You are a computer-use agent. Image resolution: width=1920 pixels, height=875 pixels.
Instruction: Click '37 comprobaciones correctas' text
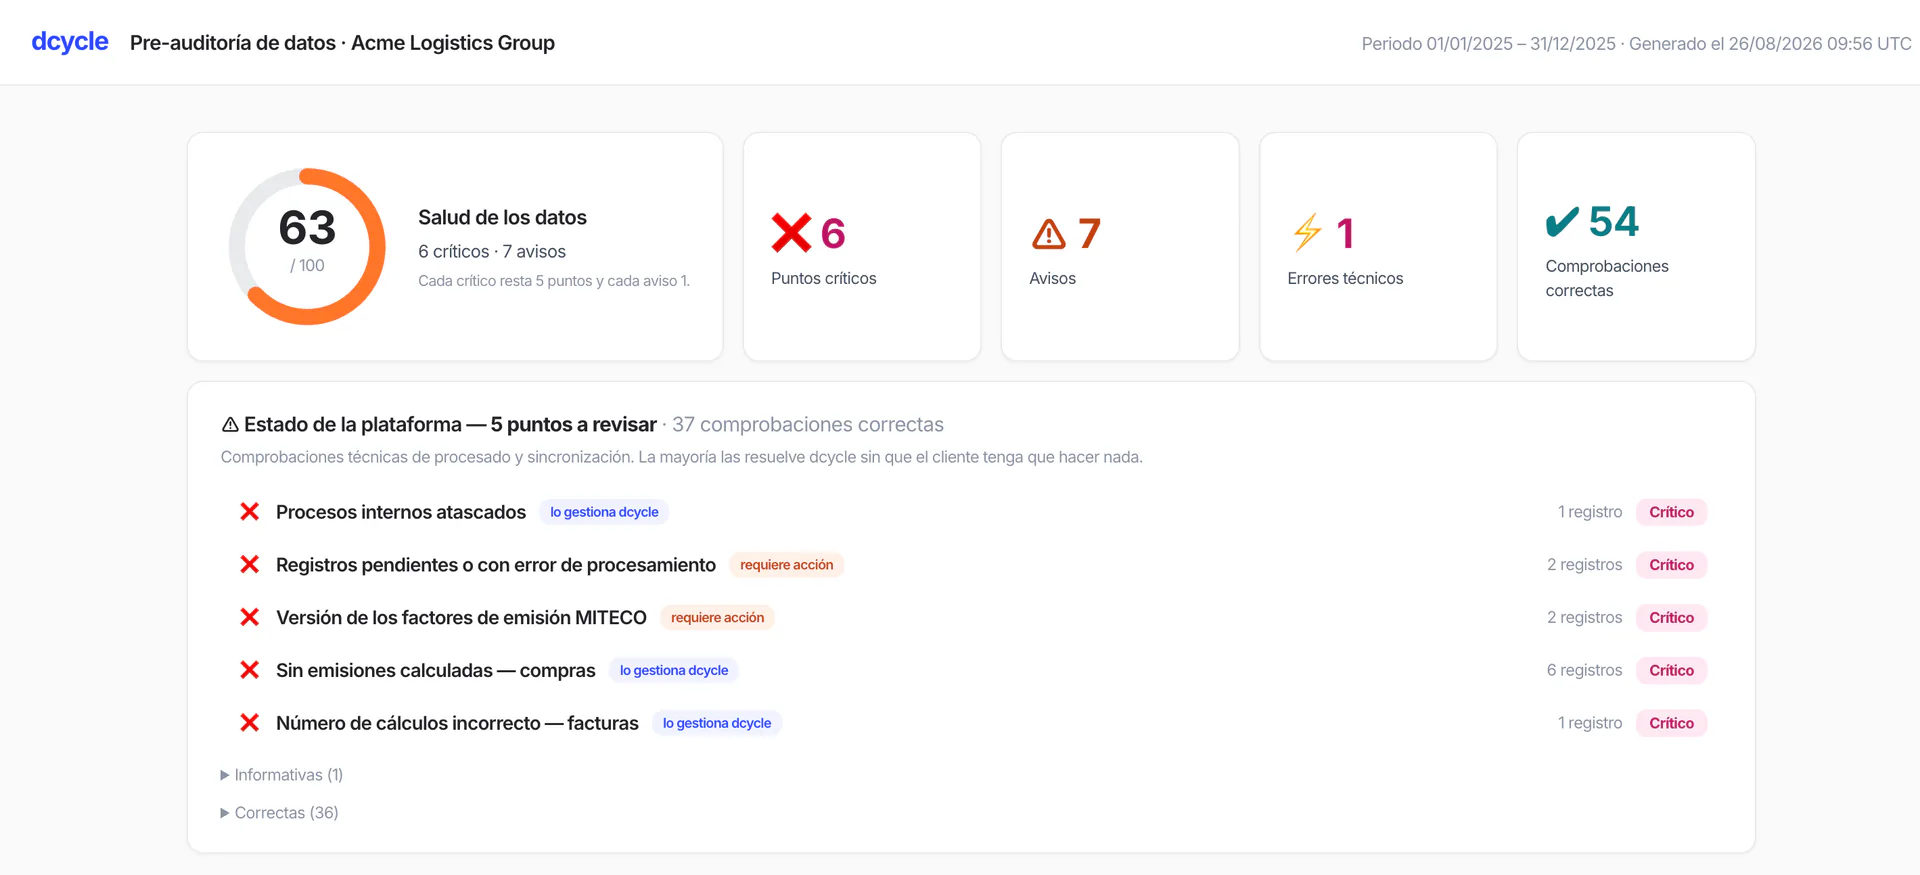(808, 425)
